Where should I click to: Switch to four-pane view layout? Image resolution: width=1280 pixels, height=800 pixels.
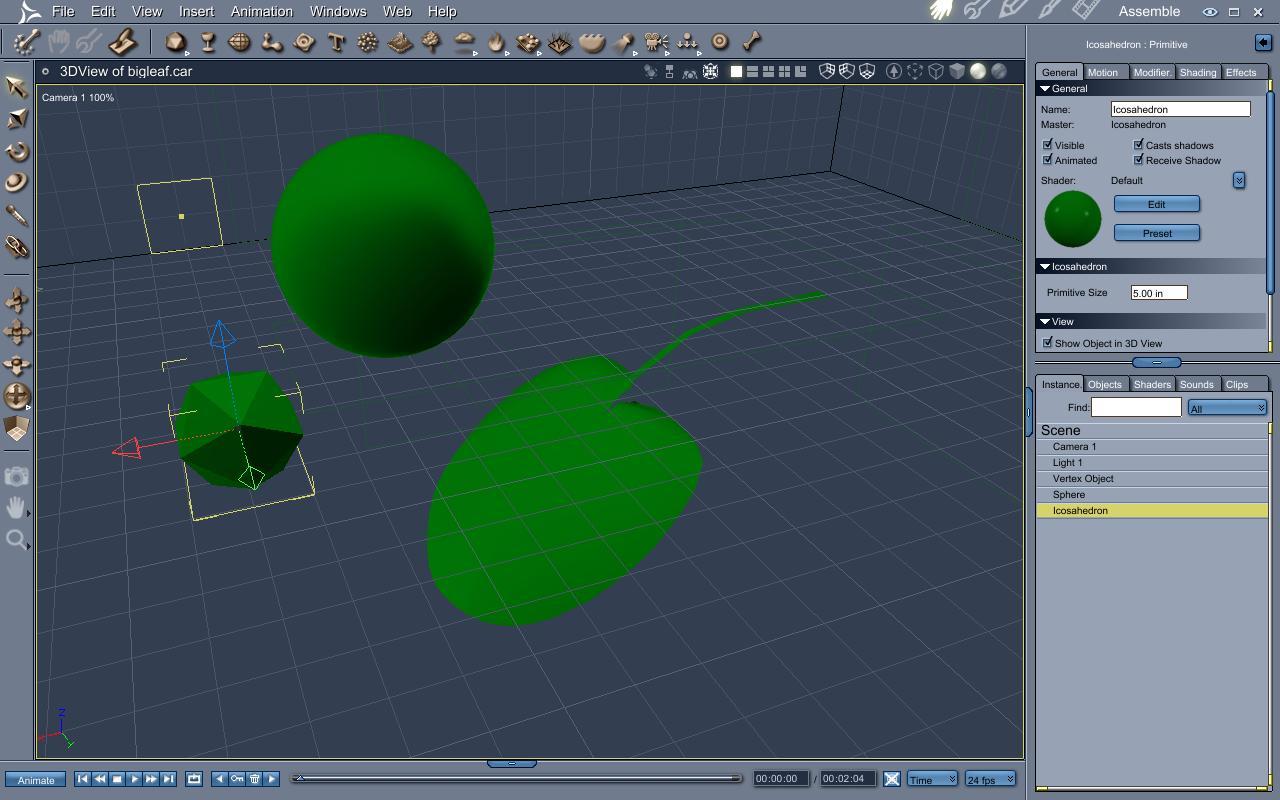(784, 71)
